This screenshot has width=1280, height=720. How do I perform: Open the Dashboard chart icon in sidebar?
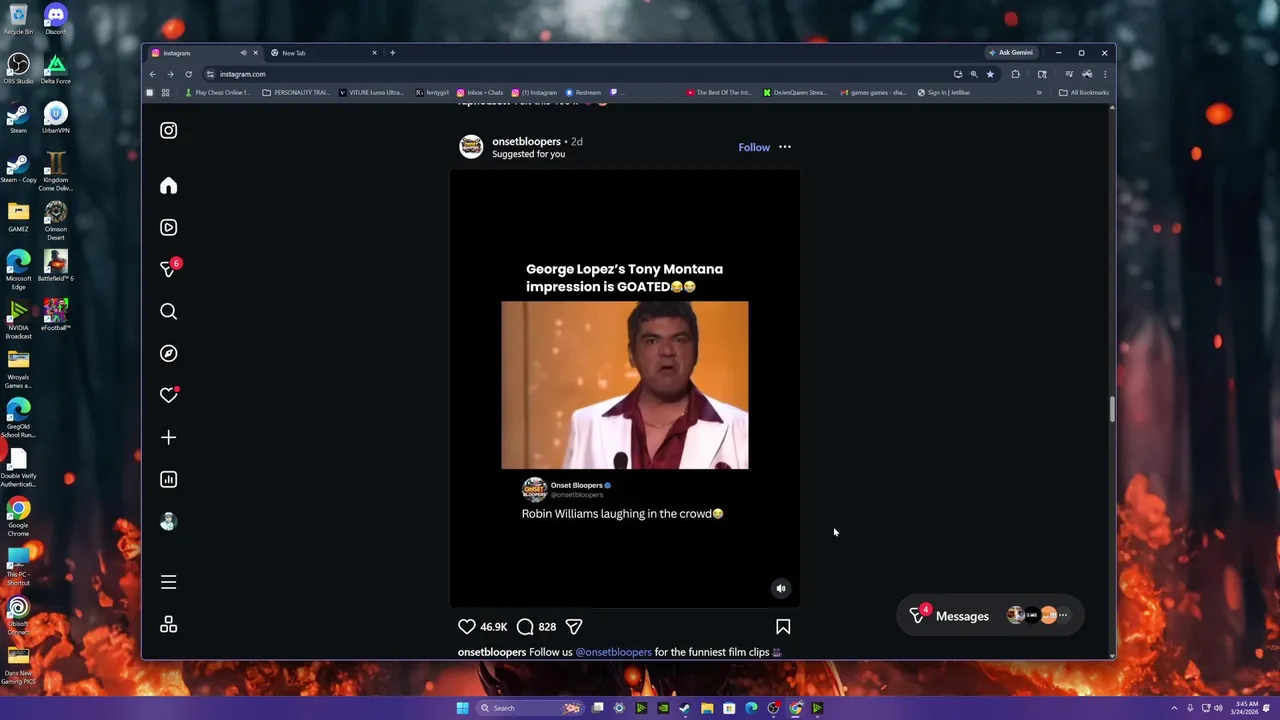[168, 479]
